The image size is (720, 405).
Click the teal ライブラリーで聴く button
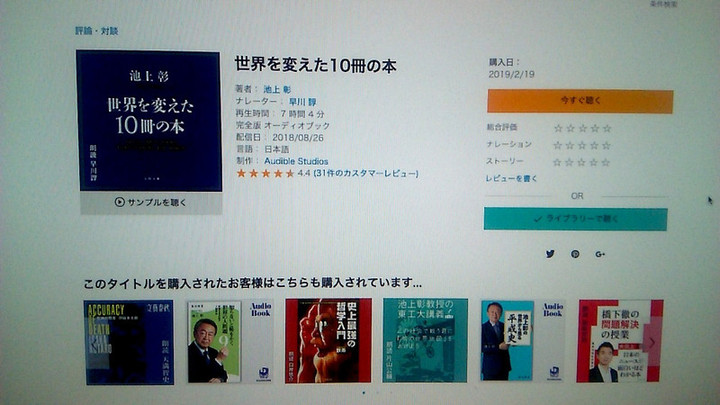click(575, 219)
